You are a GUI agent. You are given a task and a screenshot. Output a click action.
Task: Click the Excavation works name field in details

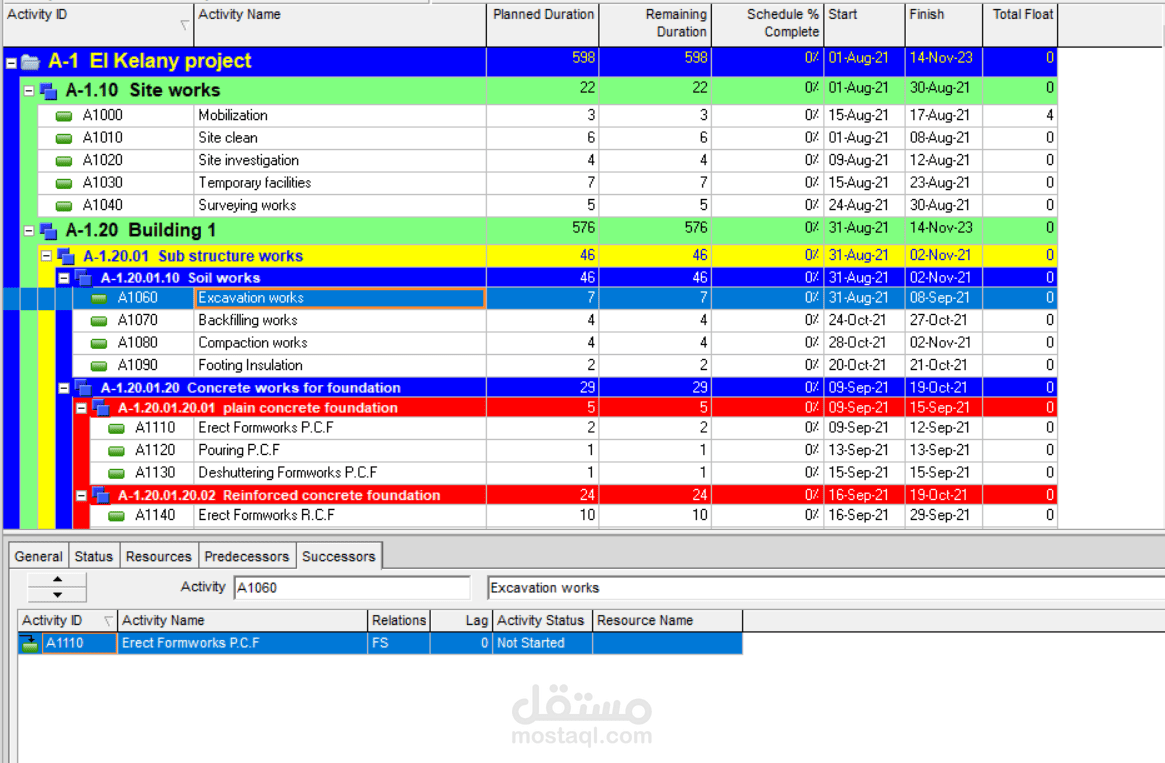coord(825,588)
